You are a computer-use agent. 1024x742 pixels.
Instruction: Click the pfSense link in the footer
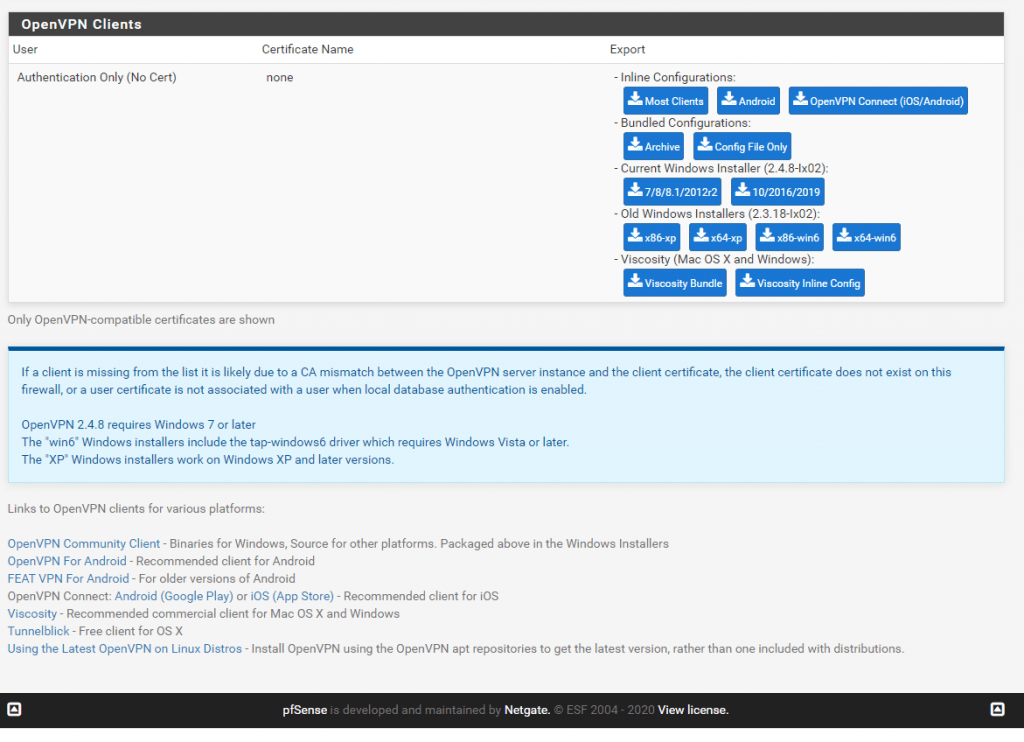pyautogui.click(x=305, y=710)
